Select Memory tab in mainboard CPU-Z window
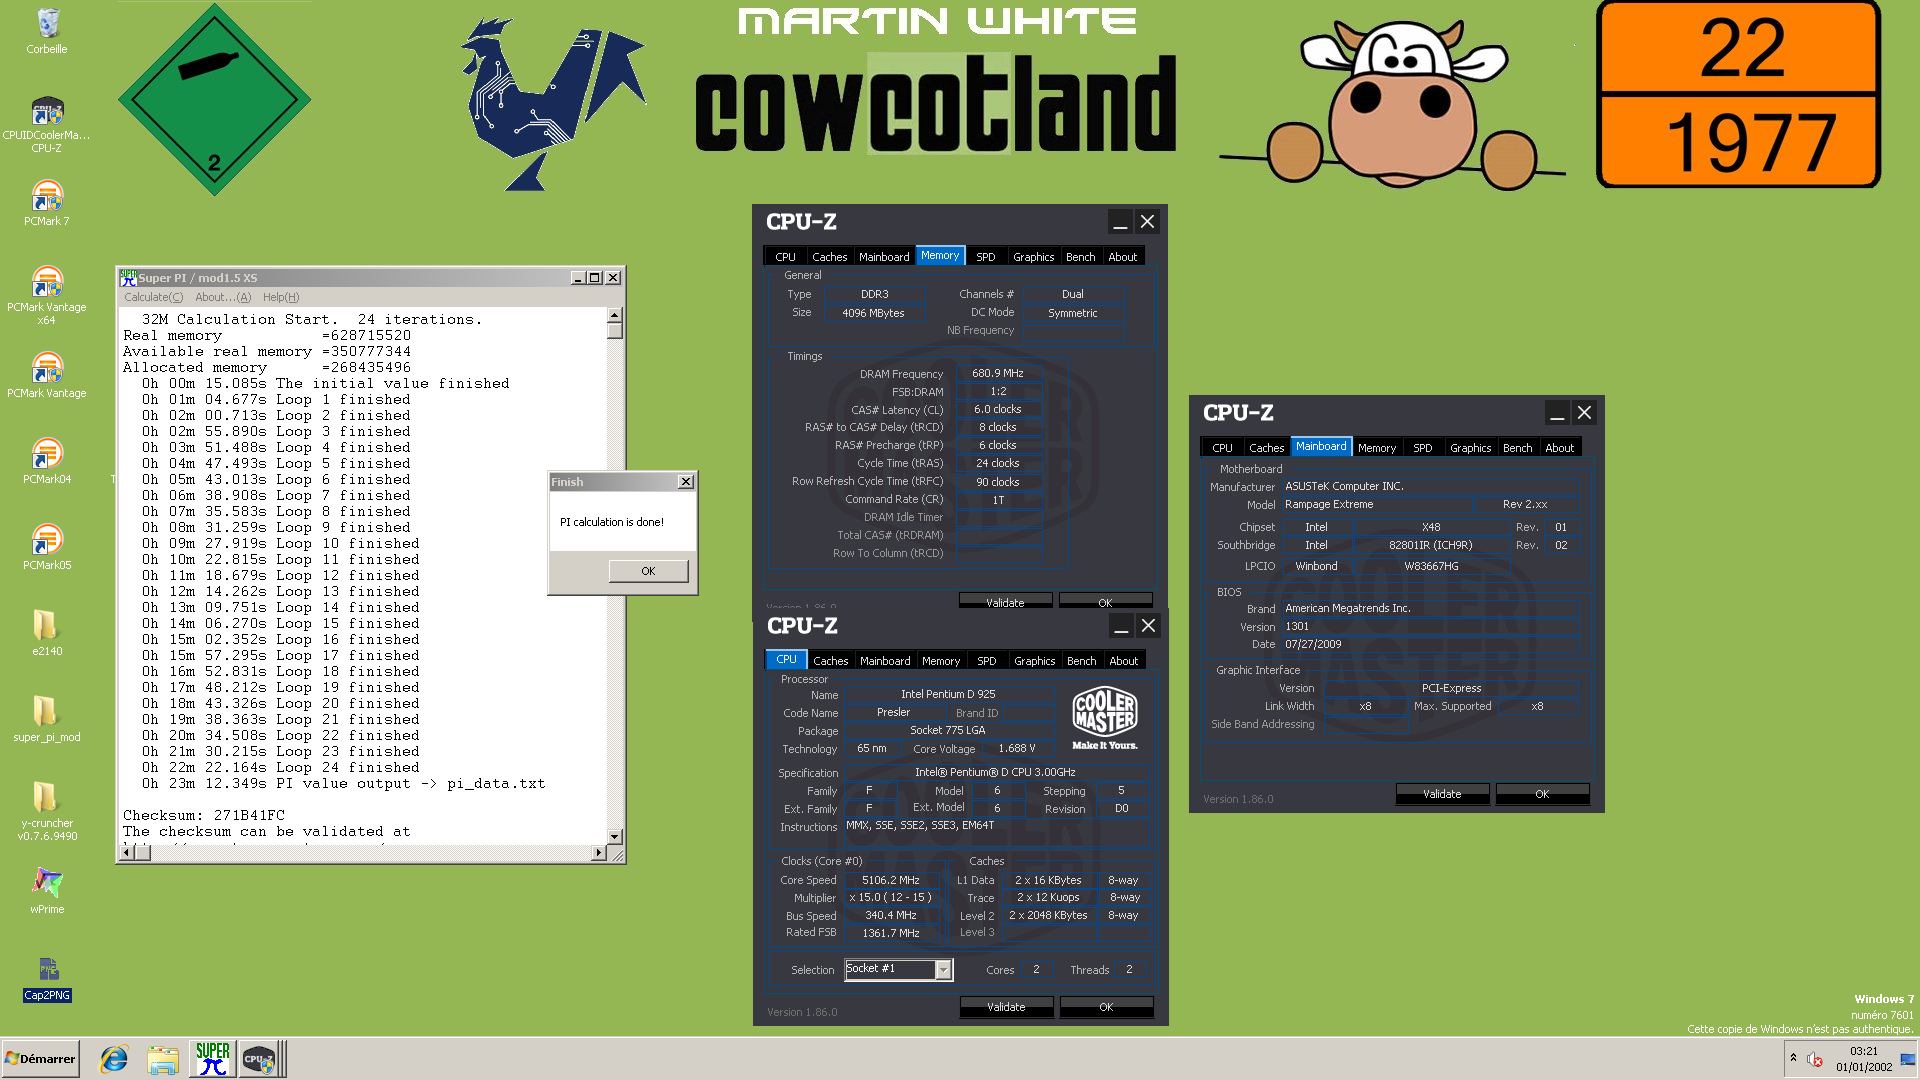Viewport: 1920px width, 1080px height. point(1376,448)
